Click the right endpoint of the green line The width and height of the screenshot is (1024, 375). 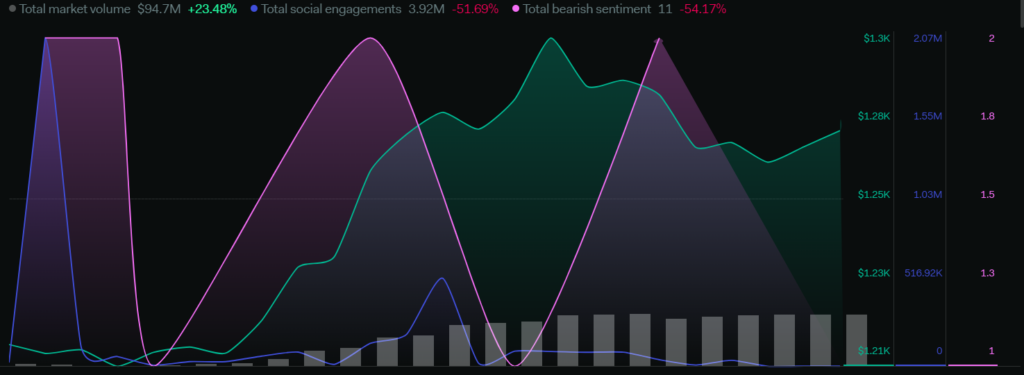click(840, 131)
